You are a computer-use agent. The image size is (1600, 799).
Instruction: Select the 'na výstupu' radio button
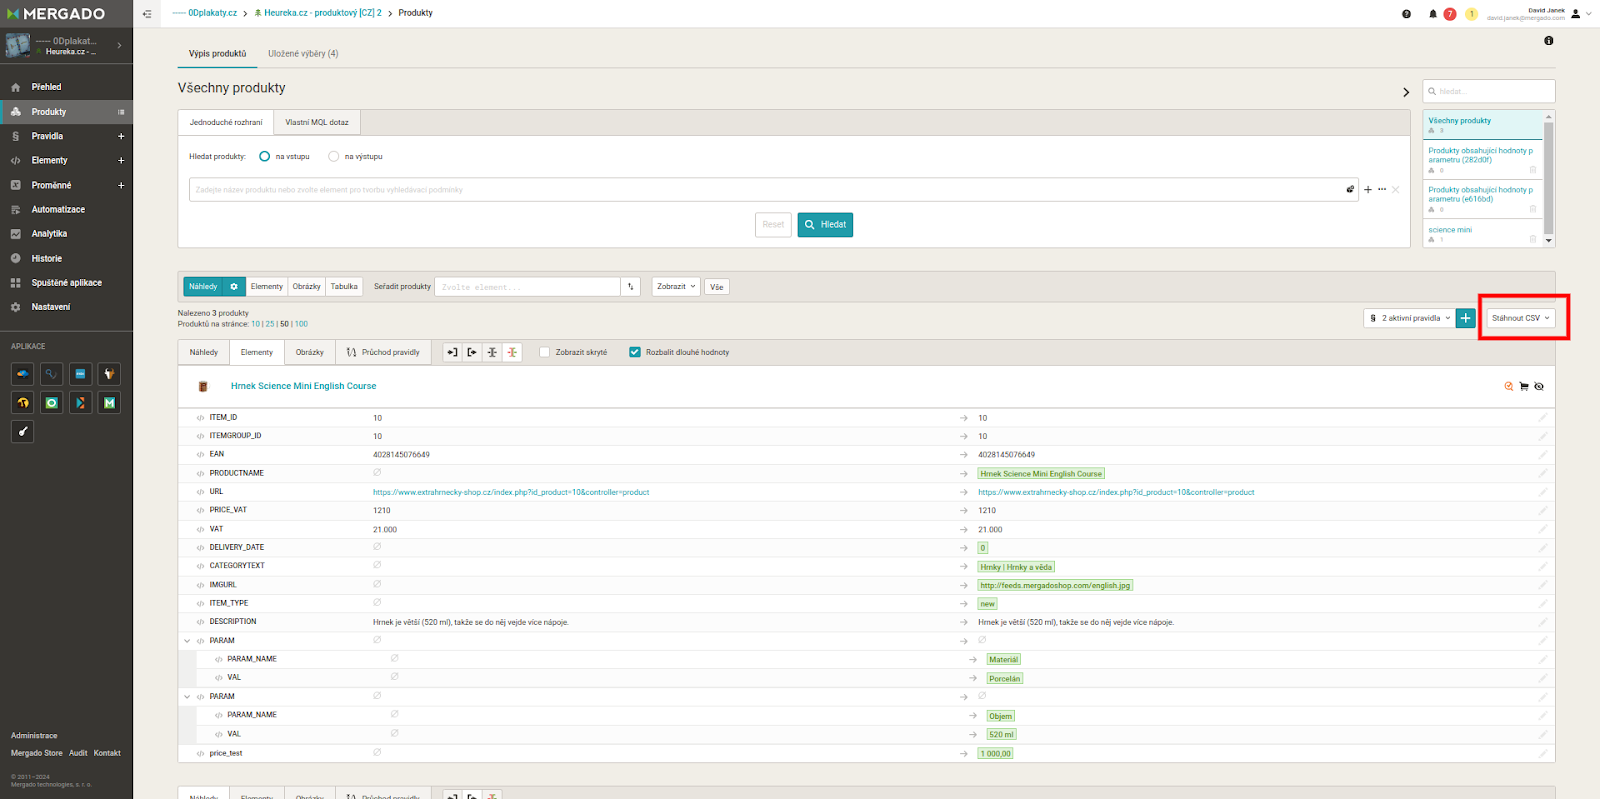coord(334,156)
